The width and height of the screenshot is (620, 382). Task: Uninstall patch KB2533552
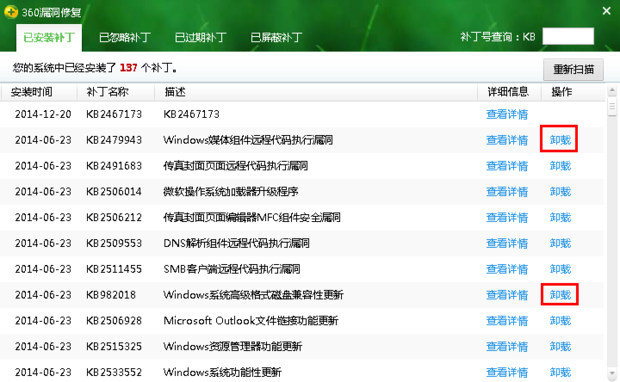coord(560,373)
